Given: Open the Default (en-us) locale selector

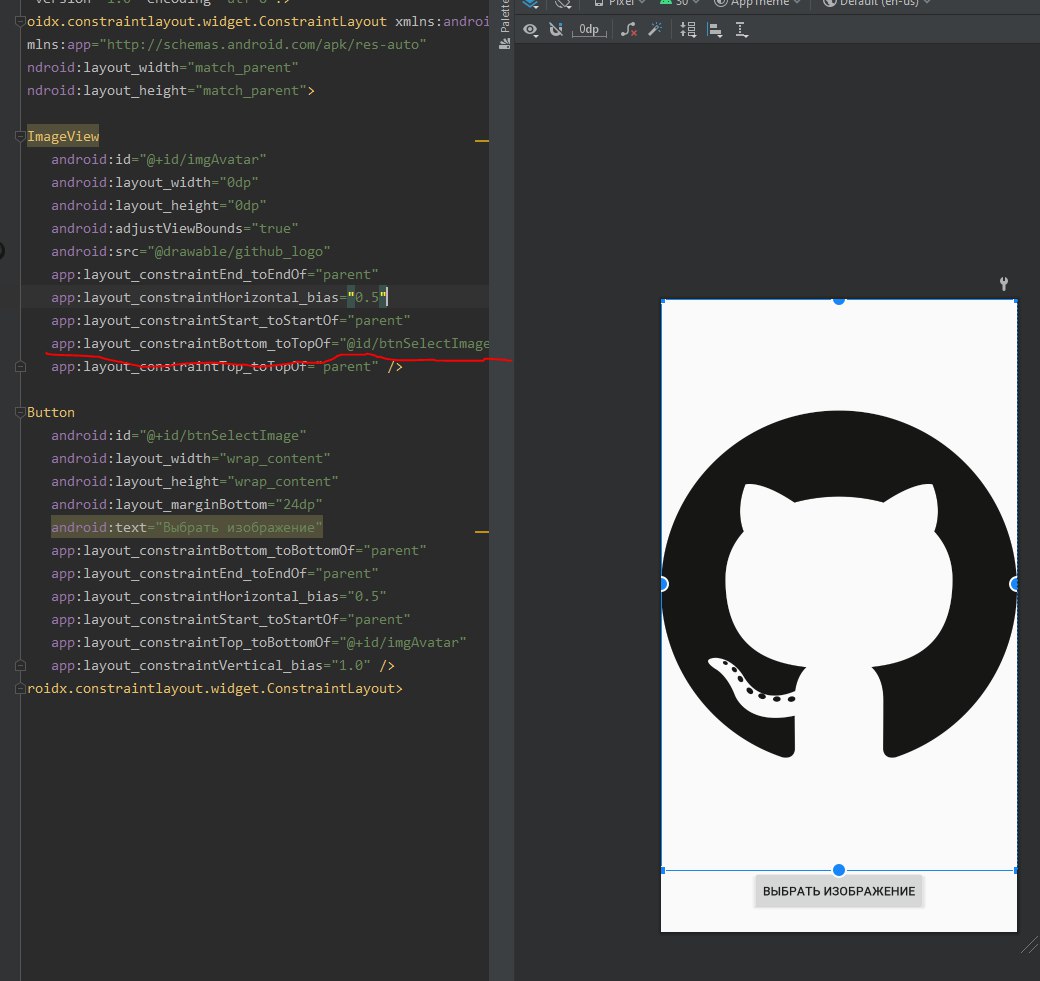Looking at the screenshot, I should 877,3.
